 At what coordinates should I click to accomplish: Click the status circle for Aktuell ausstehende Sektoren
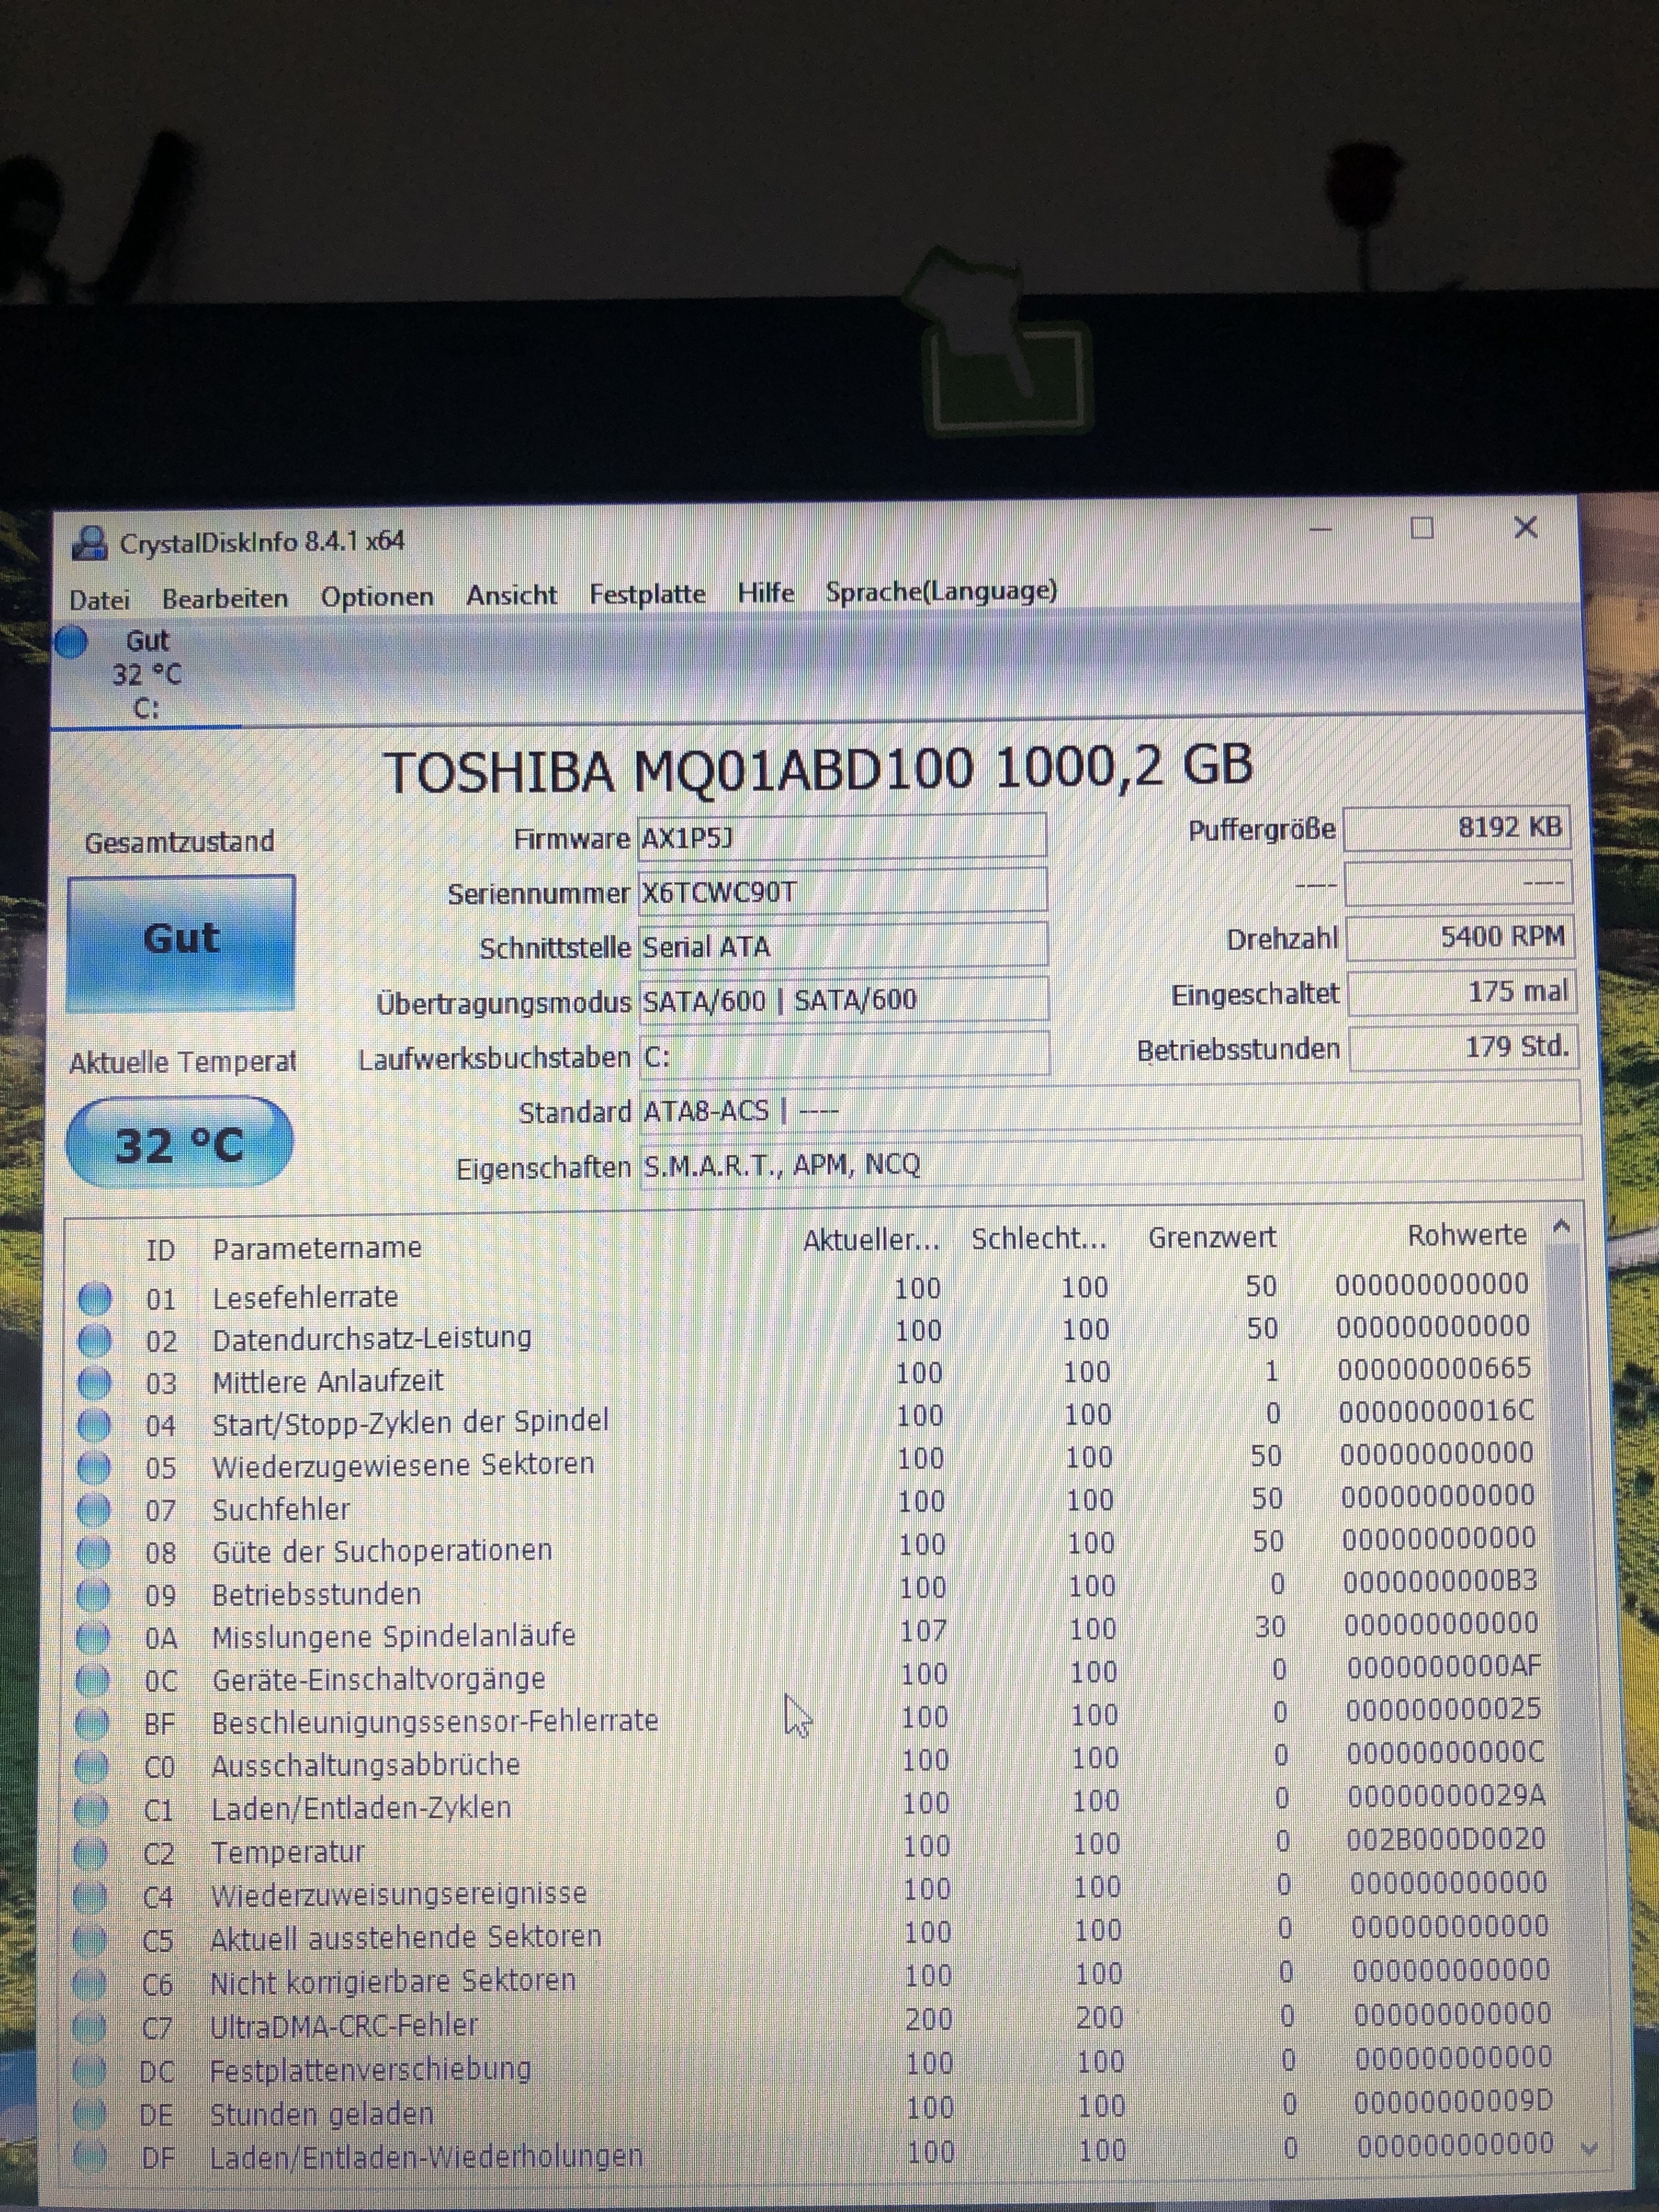90,1940
